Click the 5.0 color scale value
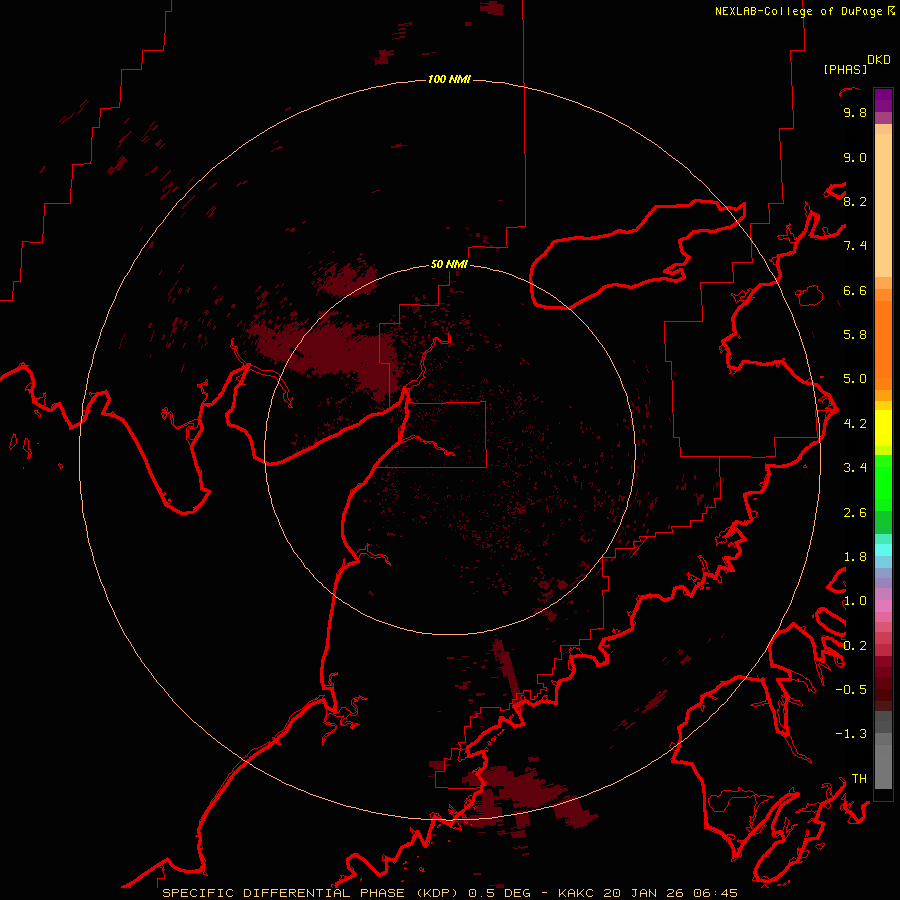The width and height of the screenshot is (900, 900). click(855, 379)
